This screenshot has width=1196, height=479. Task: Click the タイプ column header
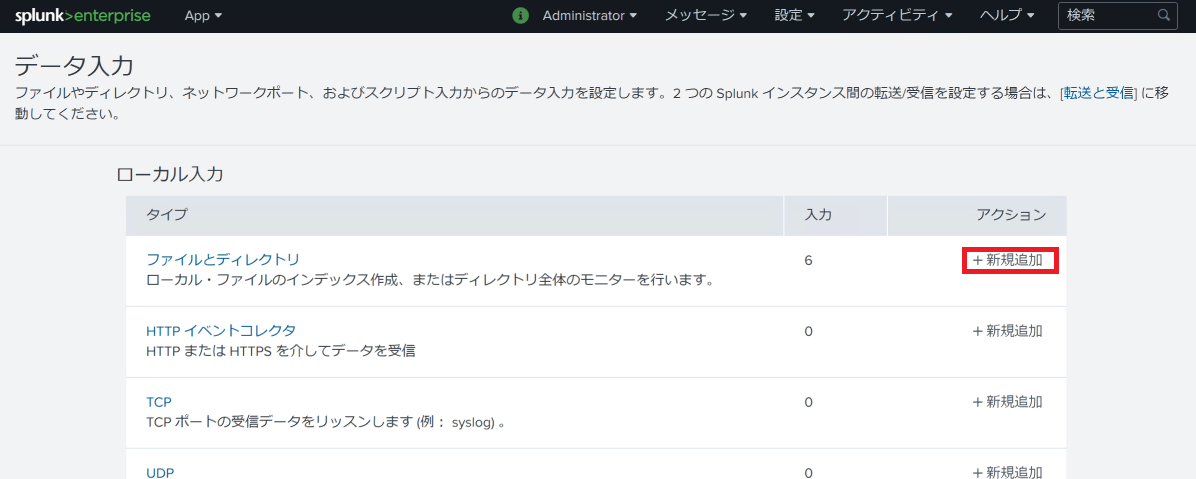tap(167, 215)
